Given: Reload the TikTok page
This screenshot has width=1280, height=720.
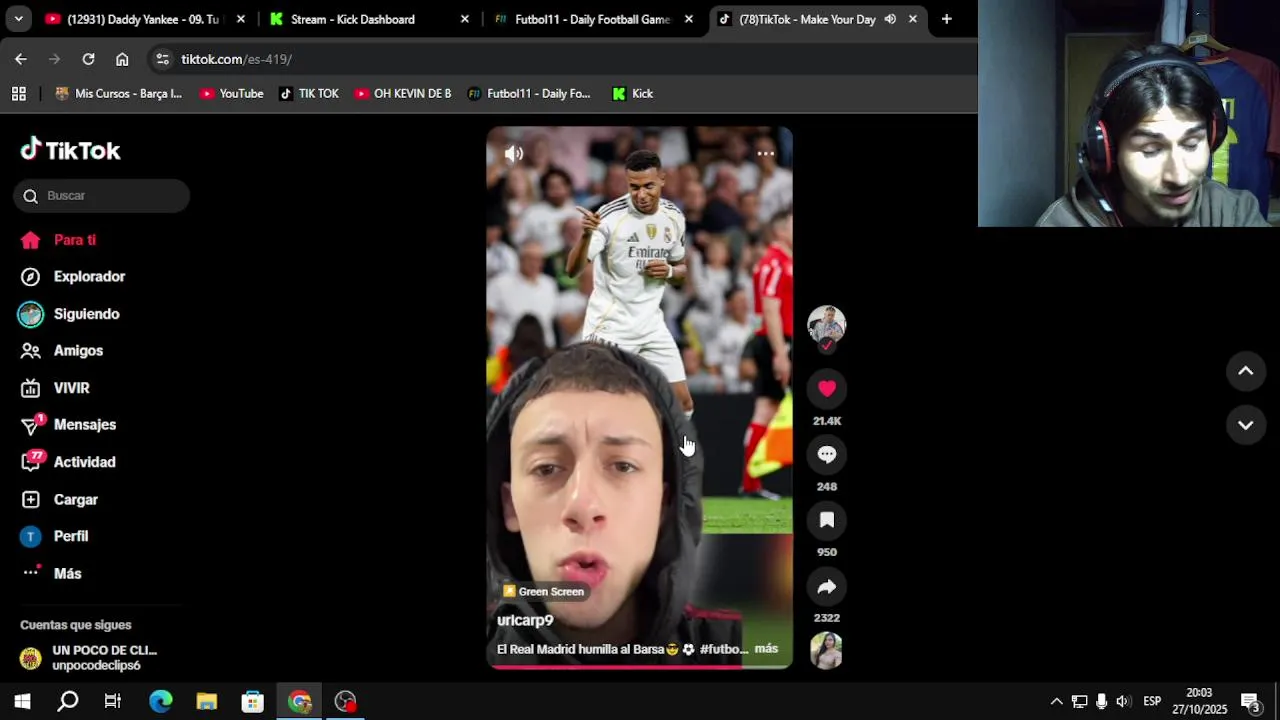Looking at the screenshot, I should click(88, 59).
